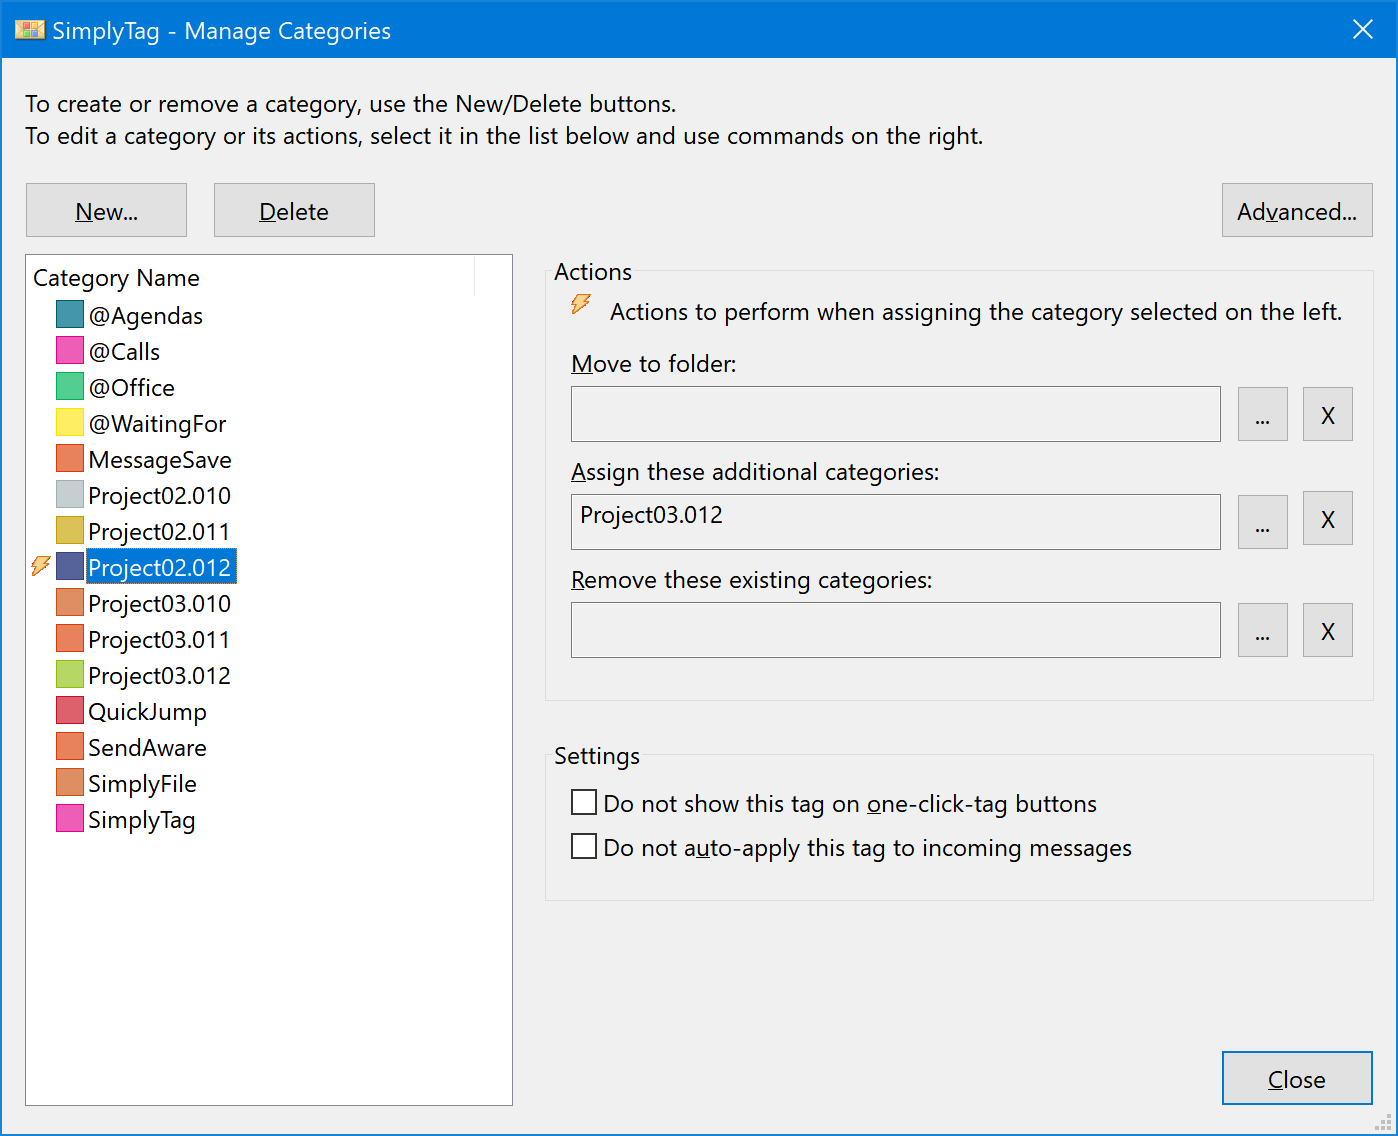Enable Do not auto-apply tag to incoming messages

point(584,847)
